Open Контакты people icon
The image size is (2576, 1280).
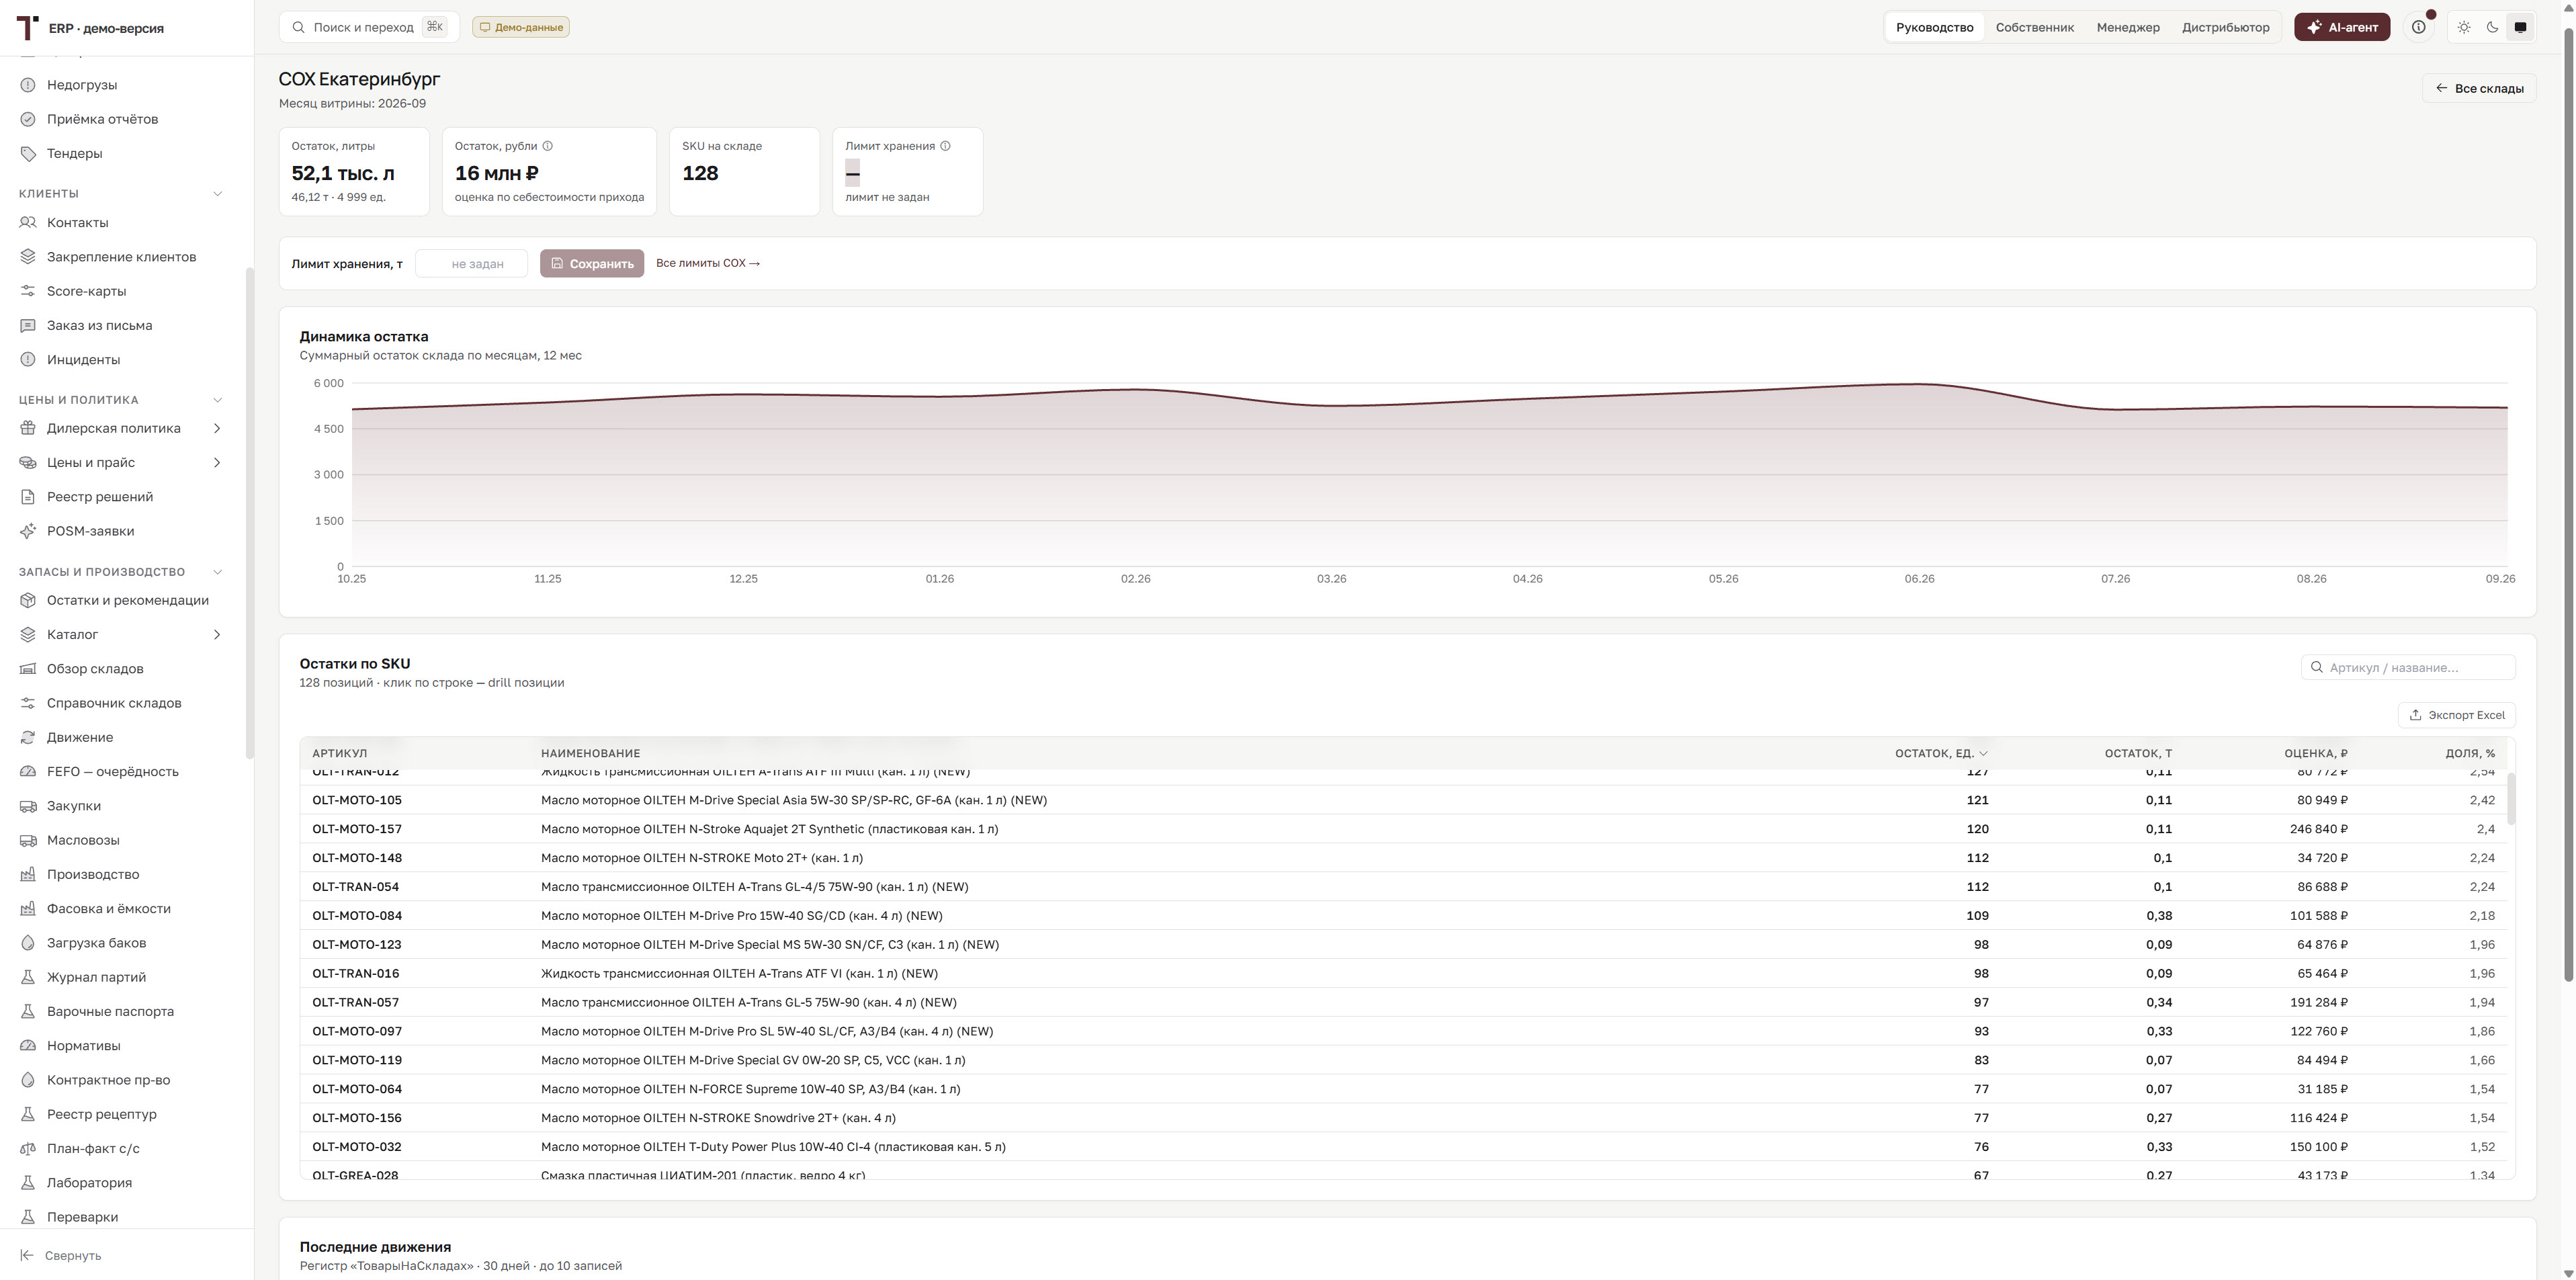[28, 222]
